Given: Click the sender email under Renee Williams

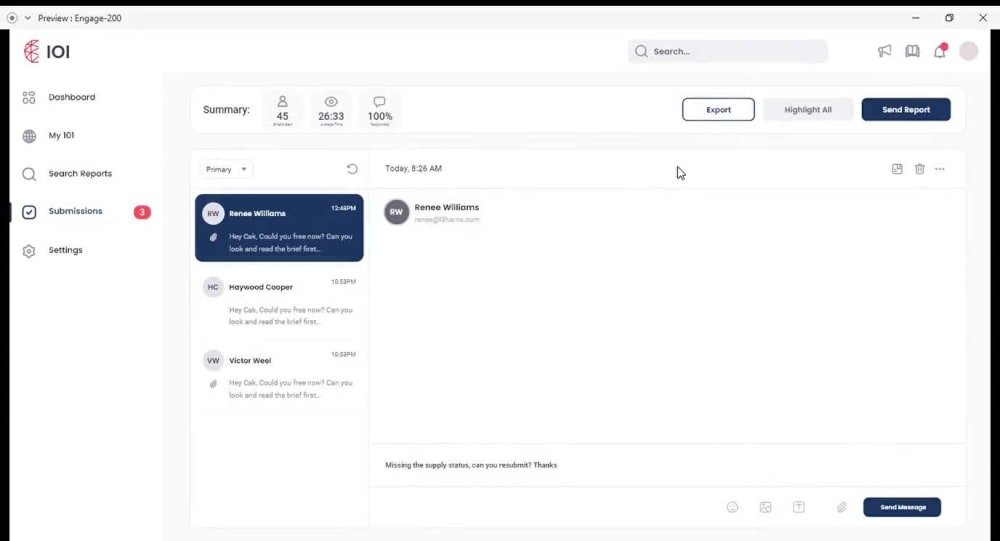Looking at the screenshot, I should [446, 219].
